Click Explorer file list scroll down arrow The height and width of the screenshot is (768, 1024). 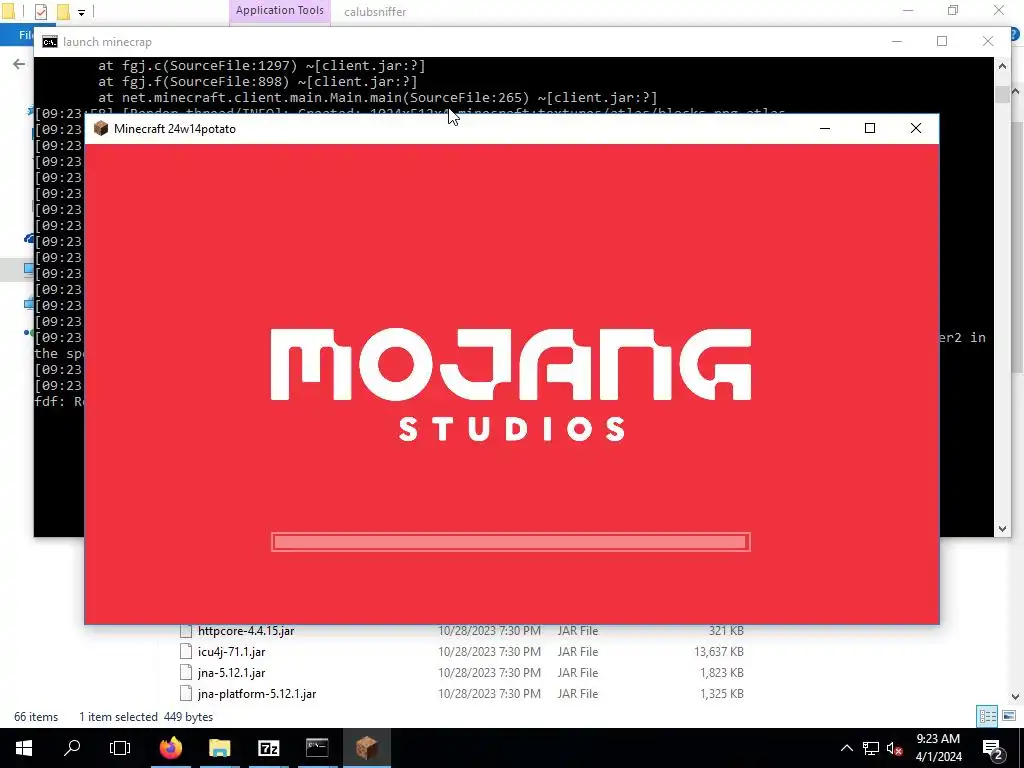point(1016,697)
